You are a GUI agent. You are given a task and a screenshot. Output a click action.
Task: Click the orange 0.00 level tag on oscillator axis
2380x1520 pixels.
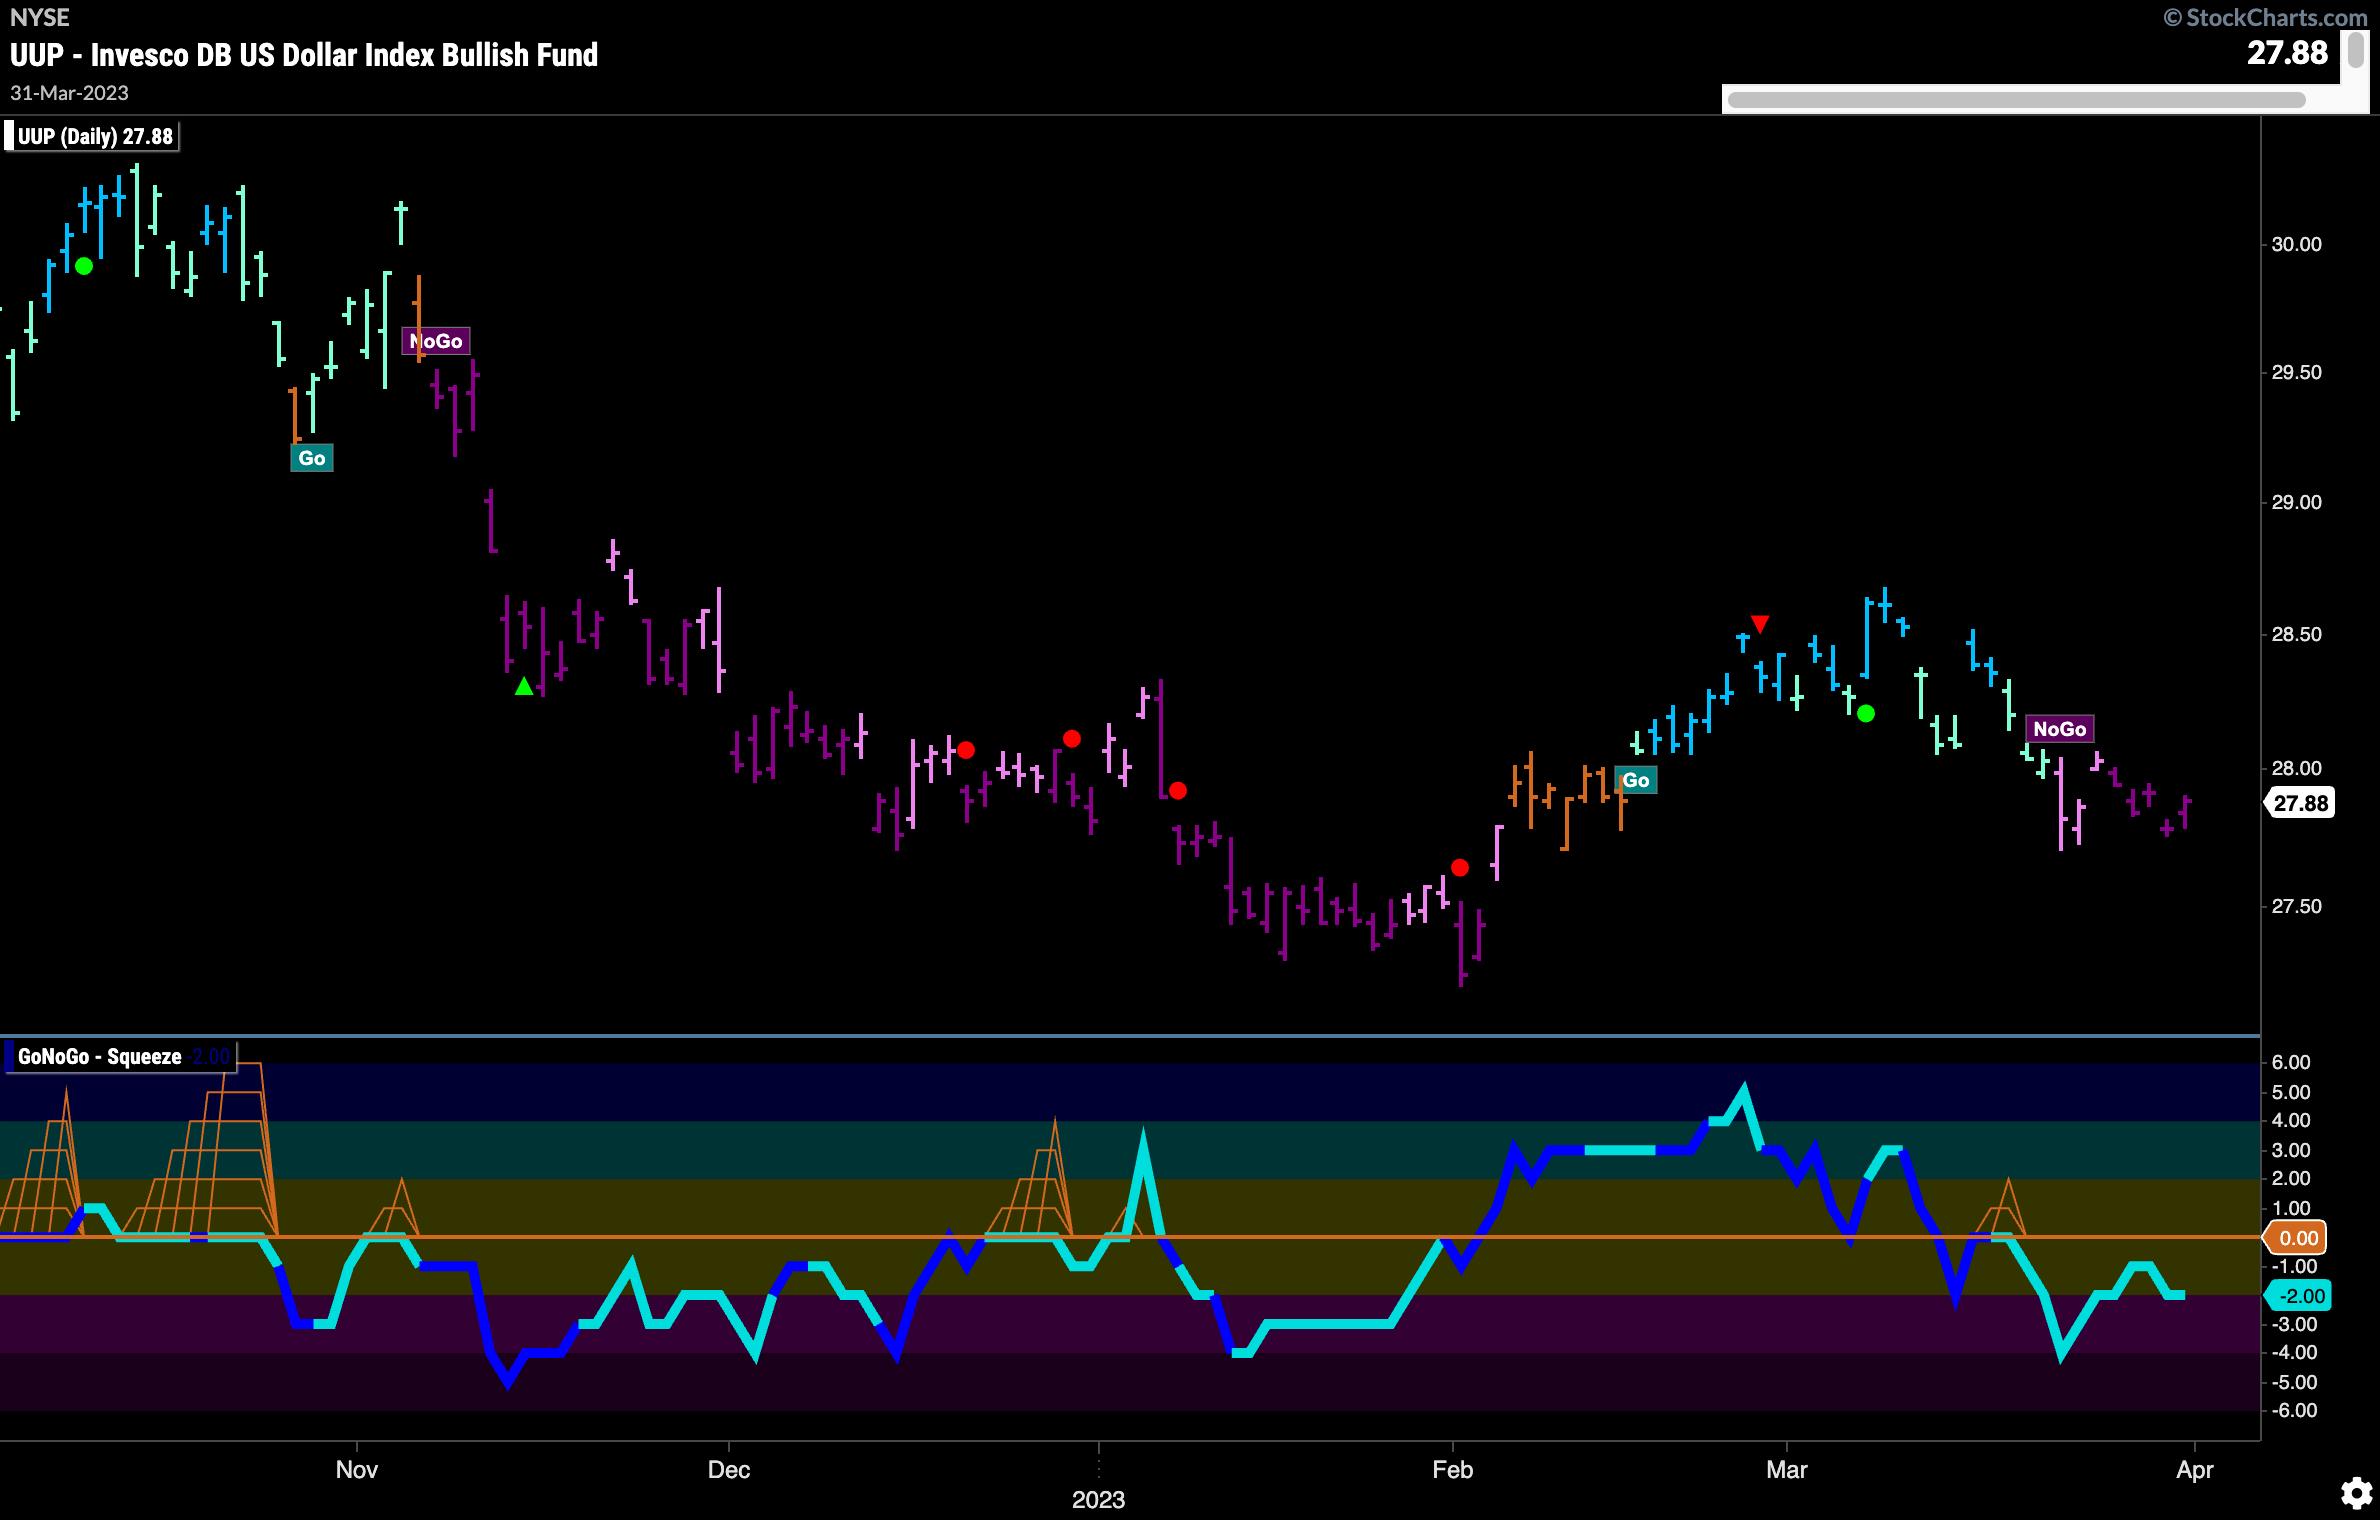[2297, 1238]
